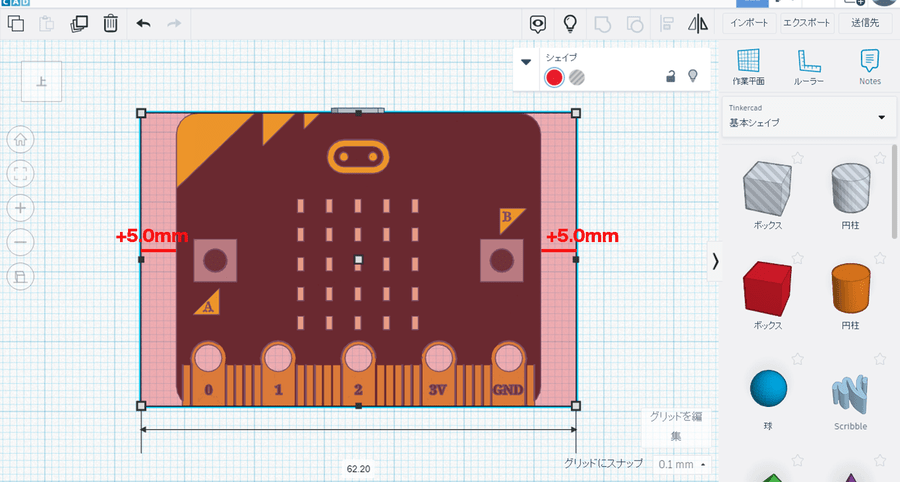Screen dimensions: 900x482
Task: Click the Align tool icon
Action: point(666,24)
